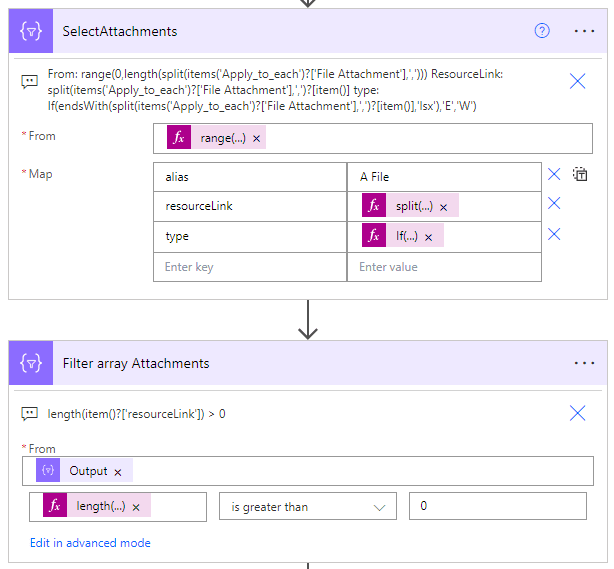The height and width of the screenshot is (569, 614).
Task: Click Edit in advanced mode link
Action: point(90,543)
